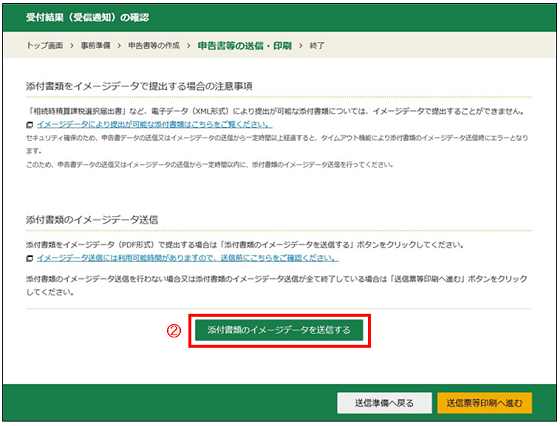
Task: Click note beginning このため、申告書データの送信又は
Action: pyautogui.click(x=210, y=165)
